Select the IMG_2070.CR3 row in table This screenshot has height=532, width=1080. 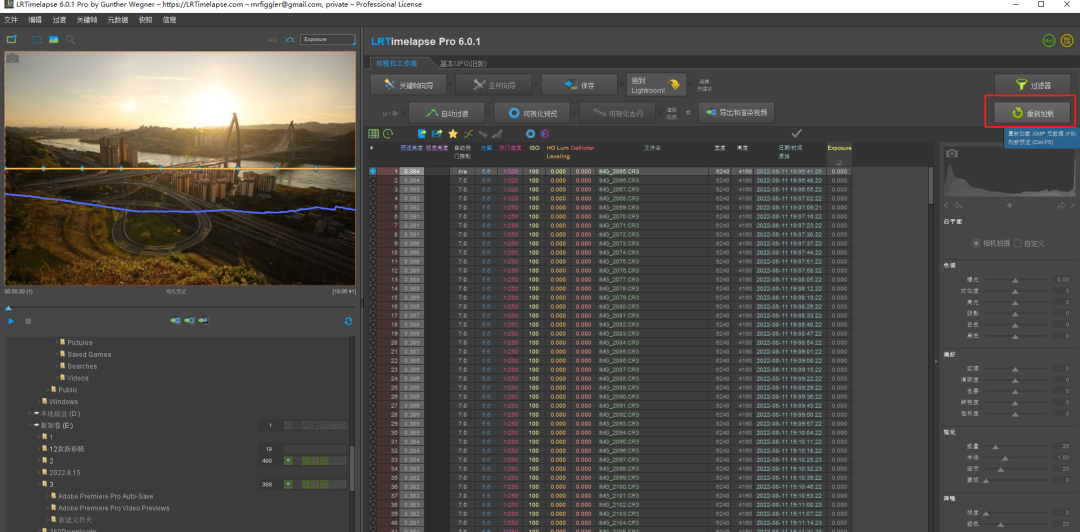click(618, 216)
